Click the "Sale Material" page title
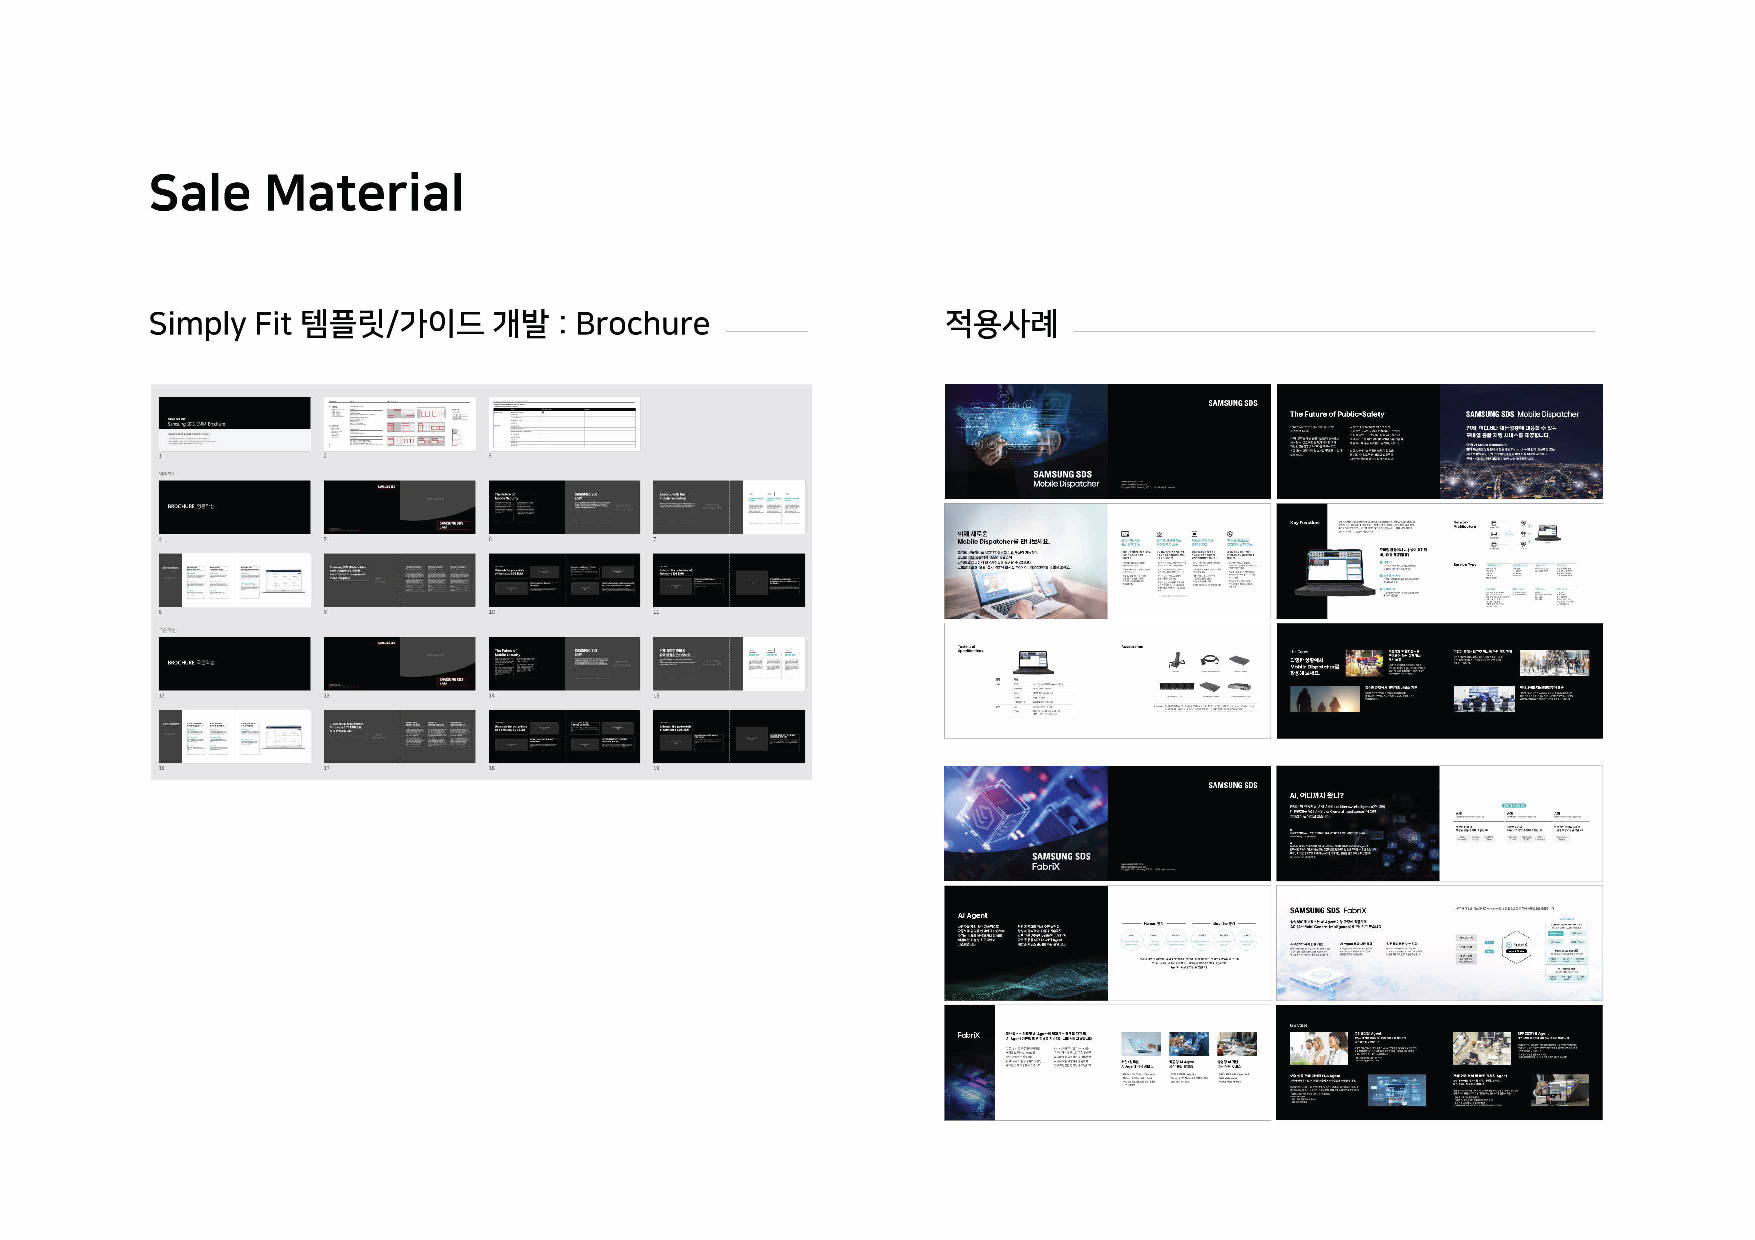The width and height of the screenshot is (1755, 1240). click(x=306, y=193)
